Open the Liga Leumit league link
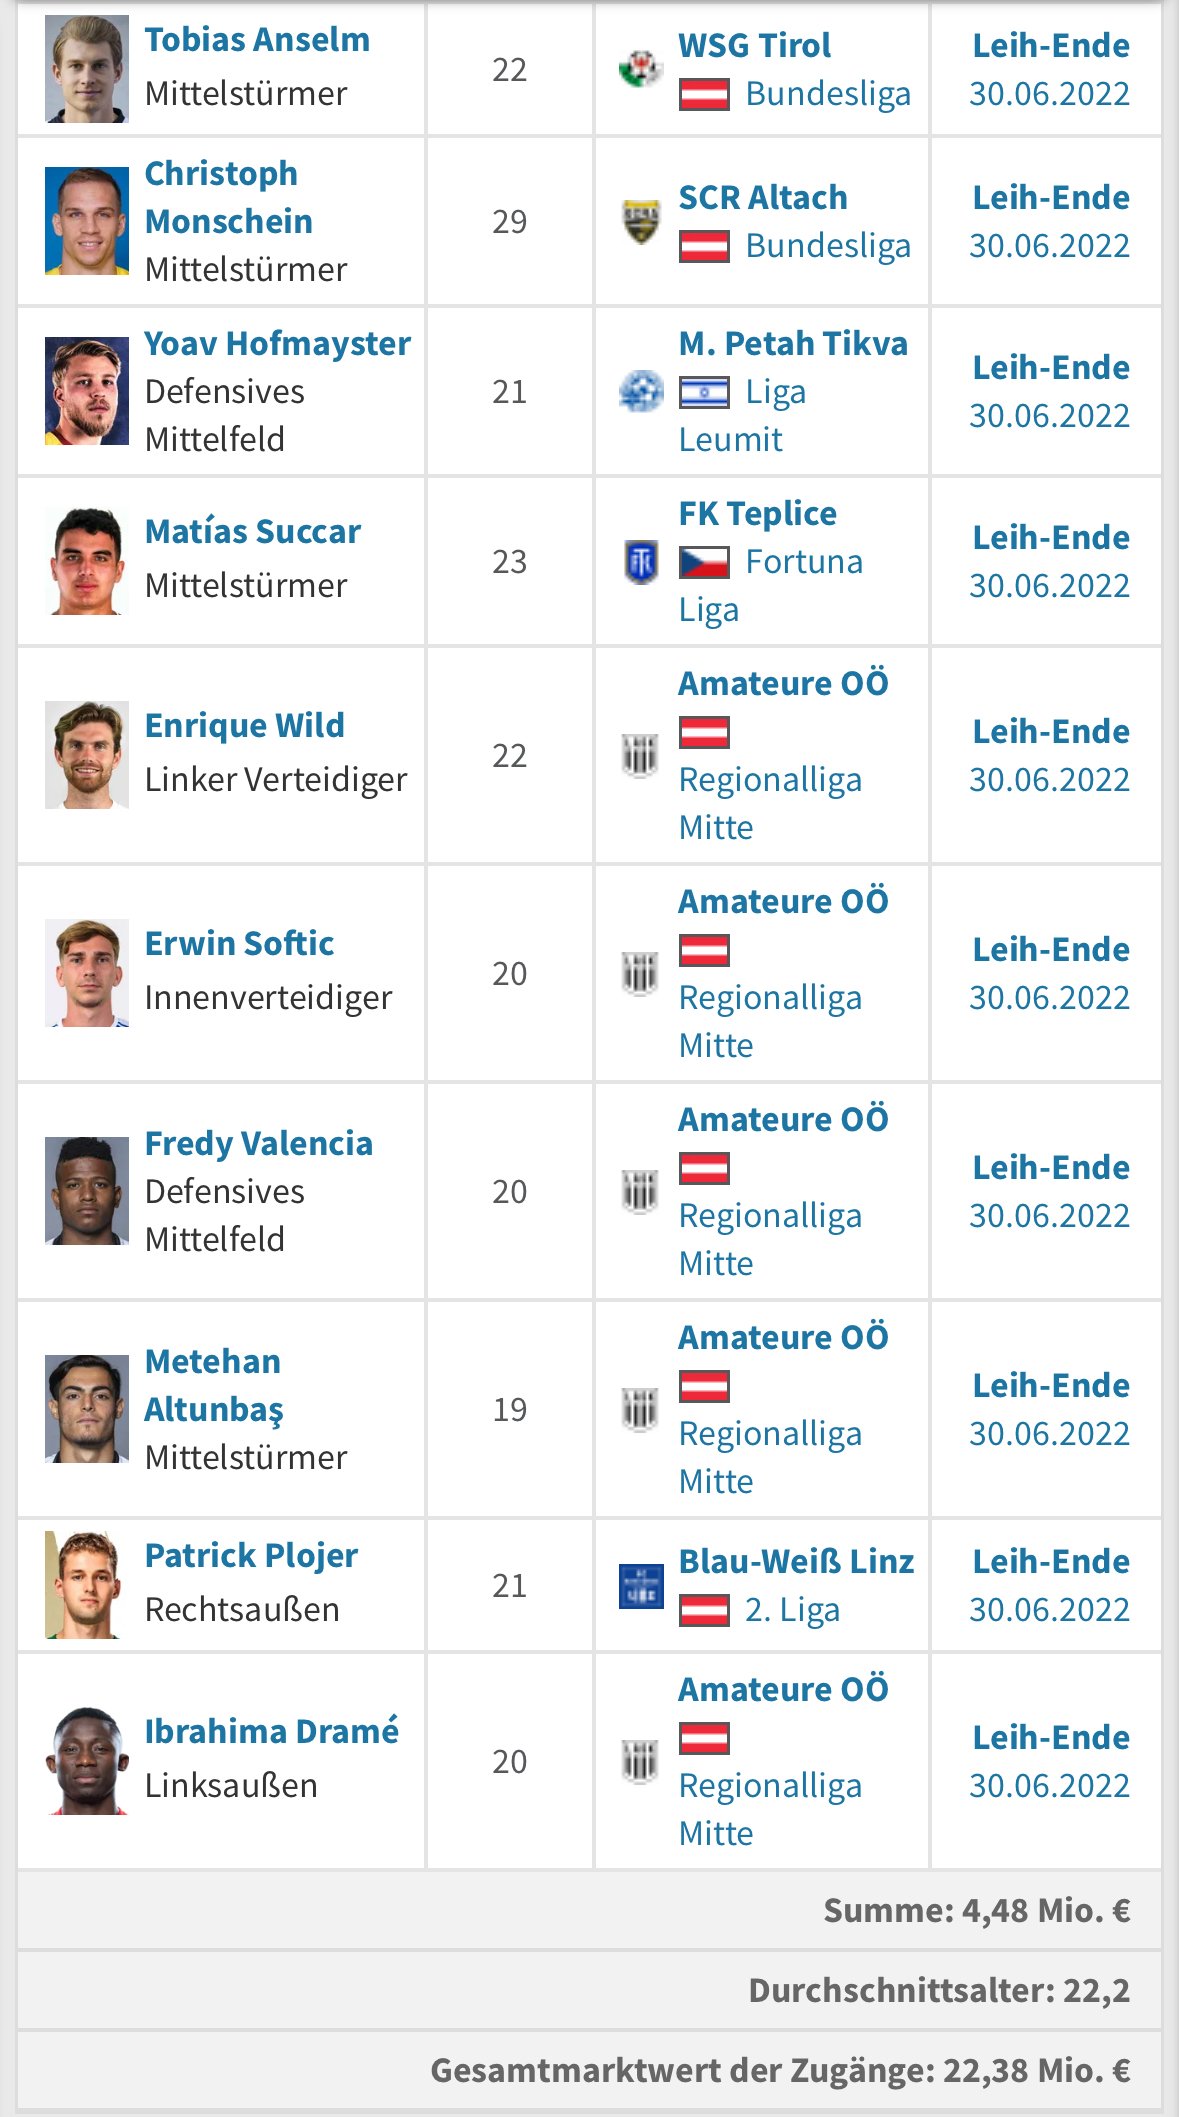This screenshot has width=1179, height=2117. point(743,415)
